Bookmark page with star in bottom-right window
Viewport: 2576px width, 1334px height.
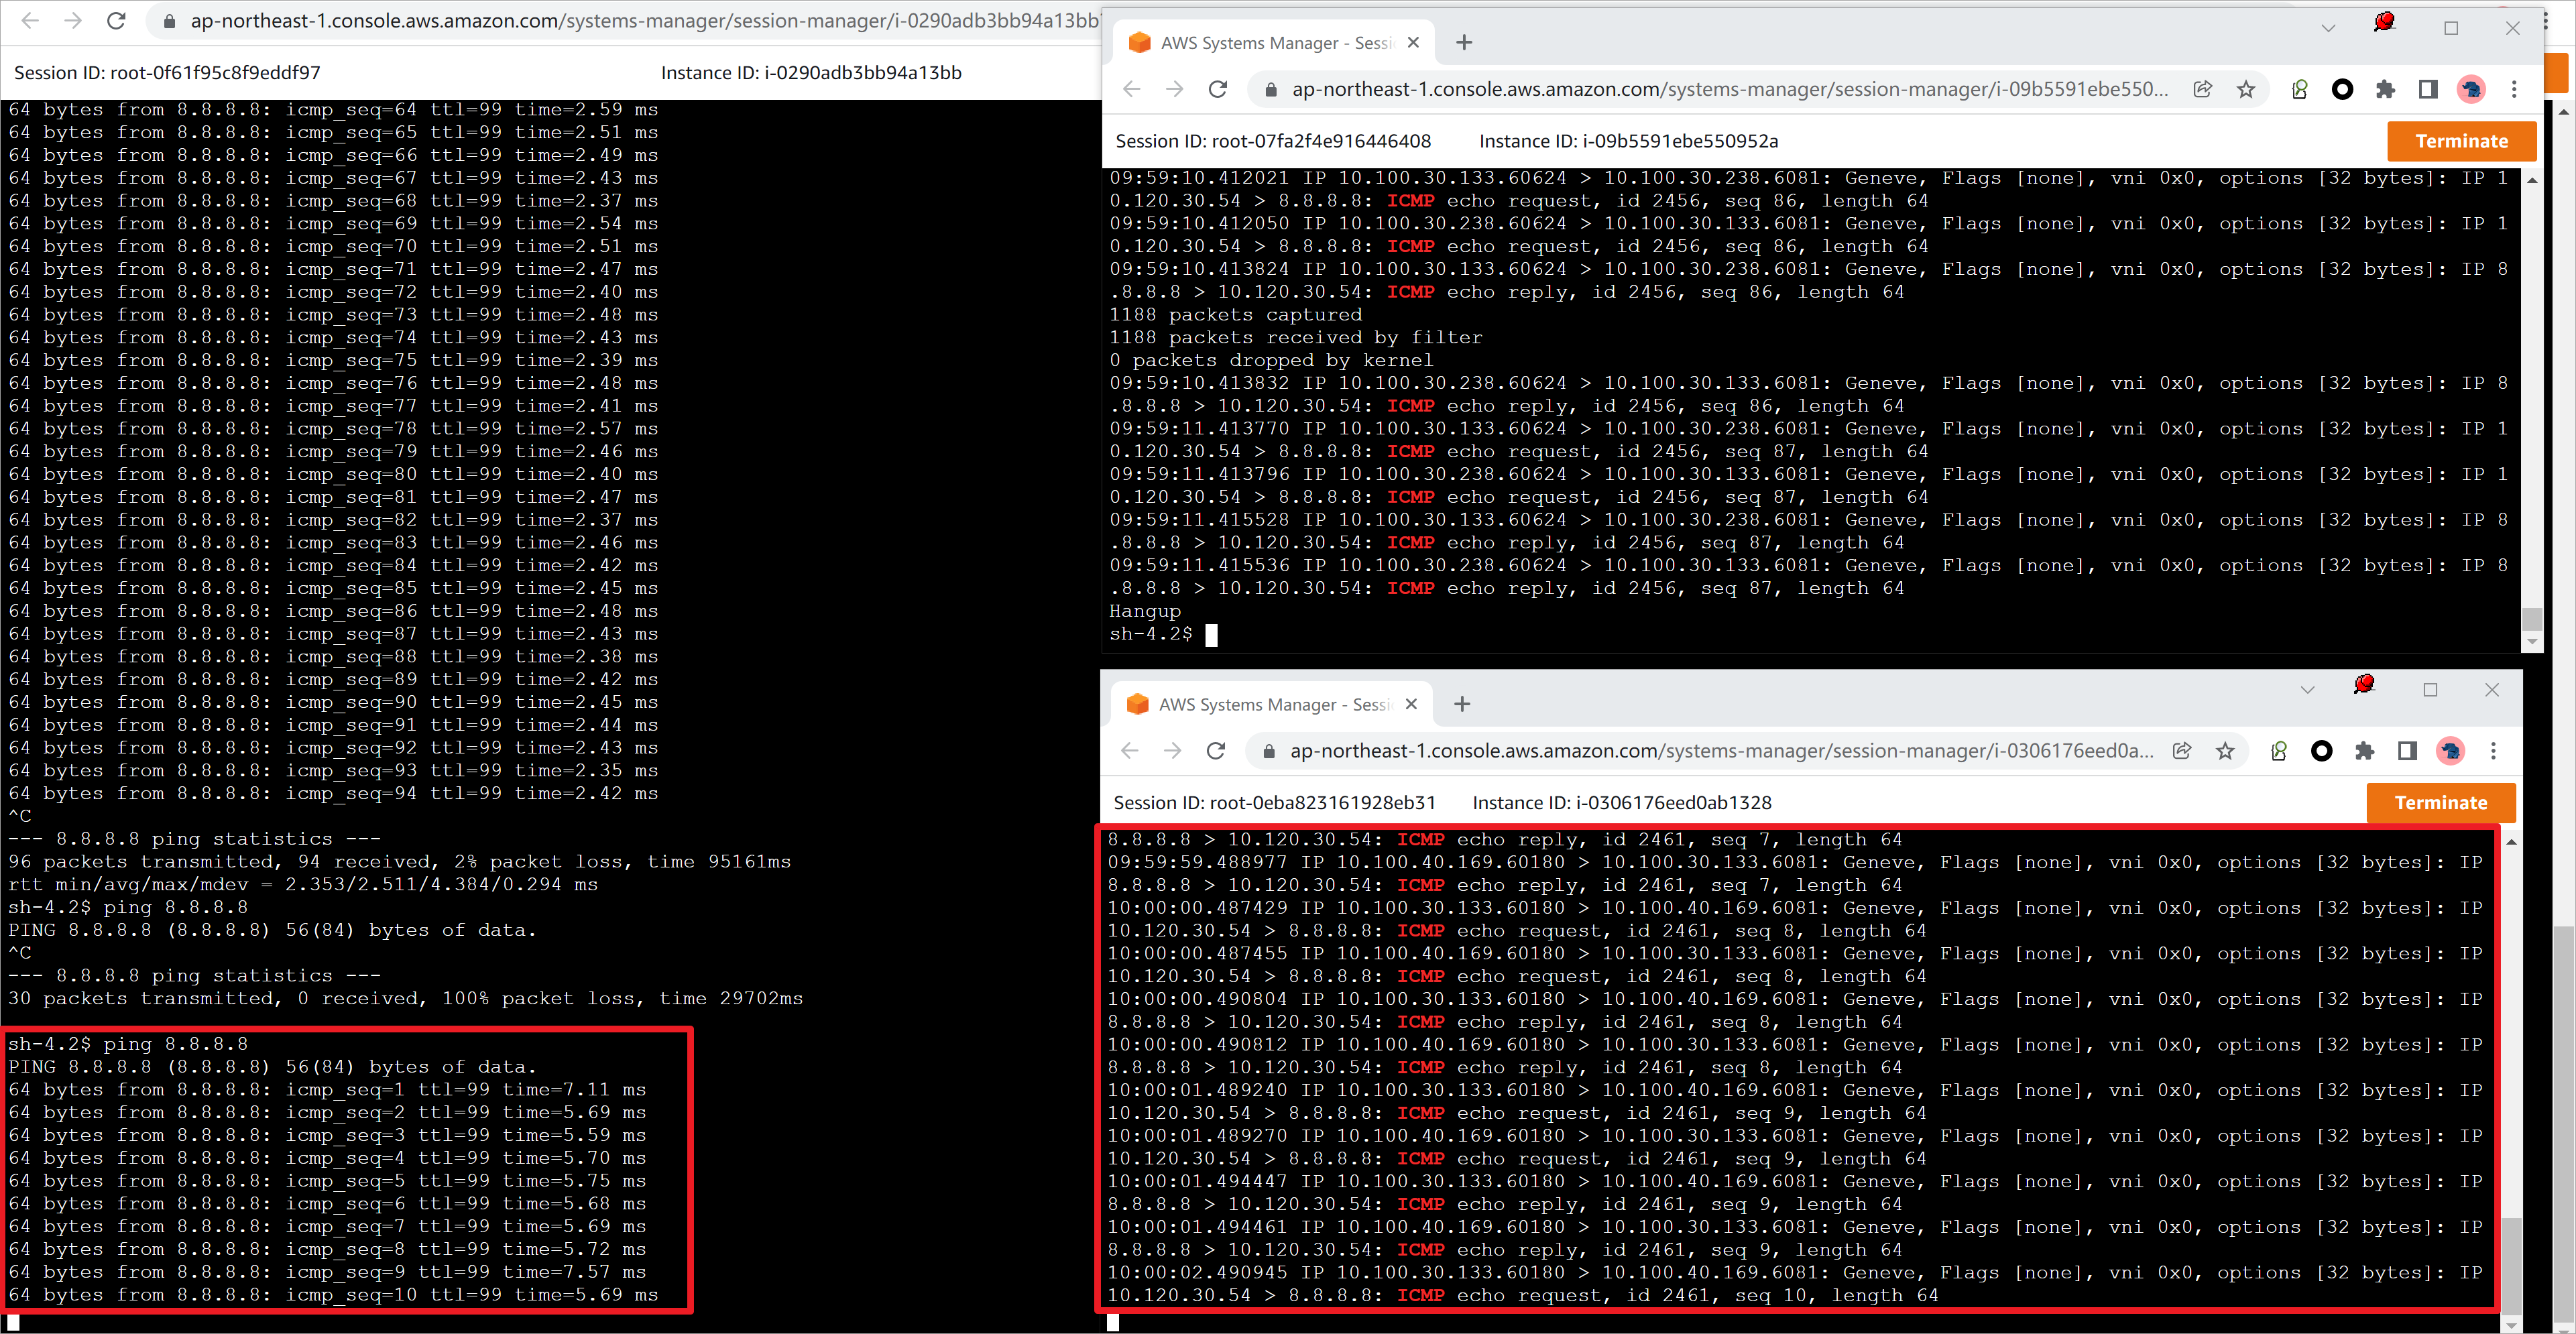(x=2225, y=750)
